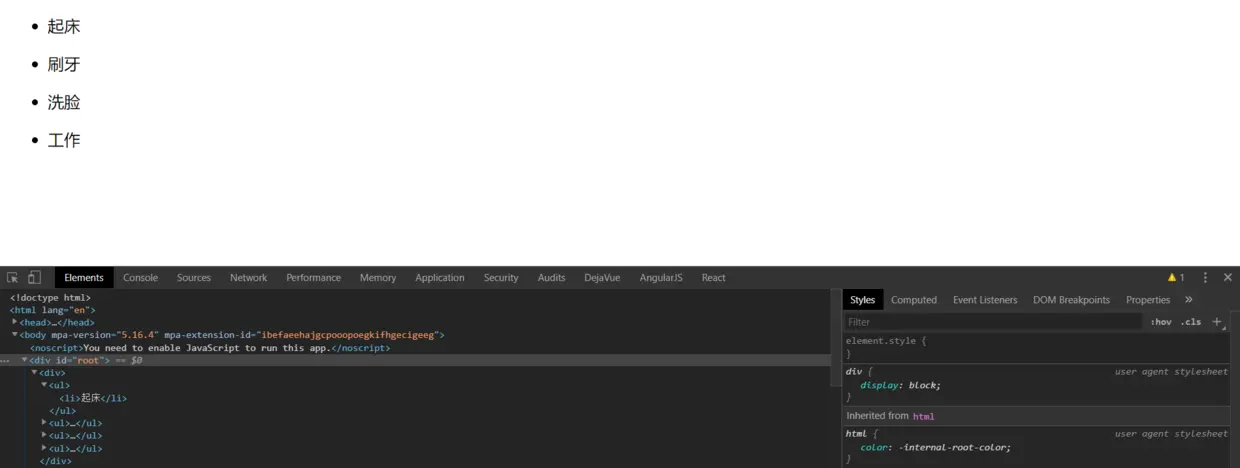
Task: Open the Memory tab
Action: (378, 278)
